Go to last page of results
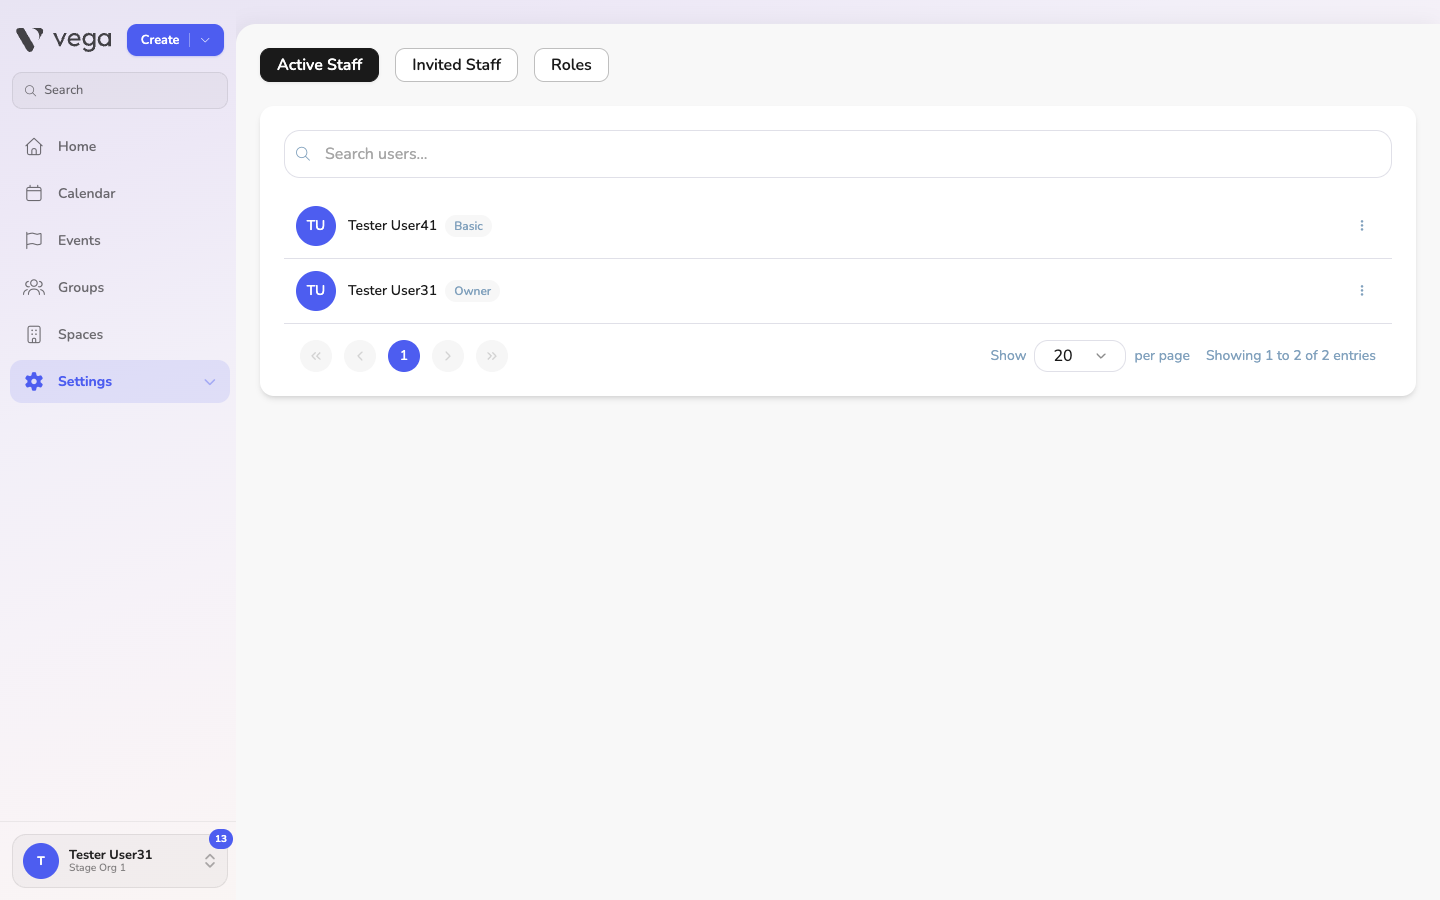1440x900 pixels. (492, 356)
